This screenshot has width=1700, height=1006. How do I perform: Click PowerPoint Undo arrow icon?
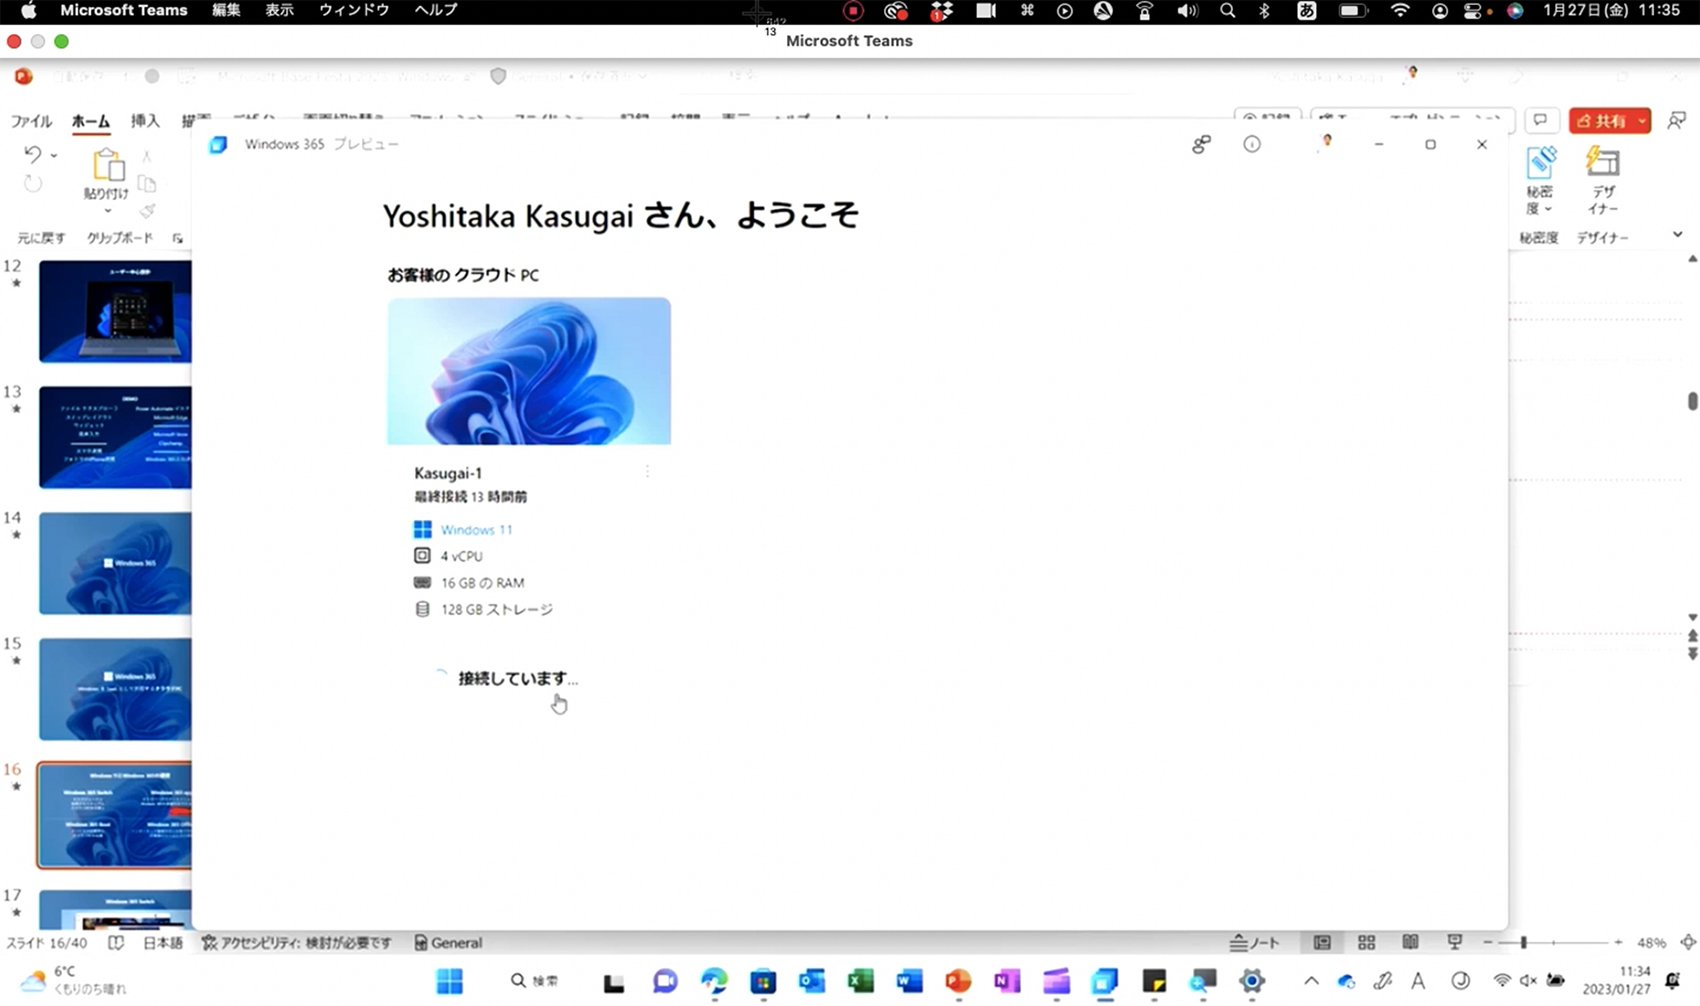(x=33, y=154)
